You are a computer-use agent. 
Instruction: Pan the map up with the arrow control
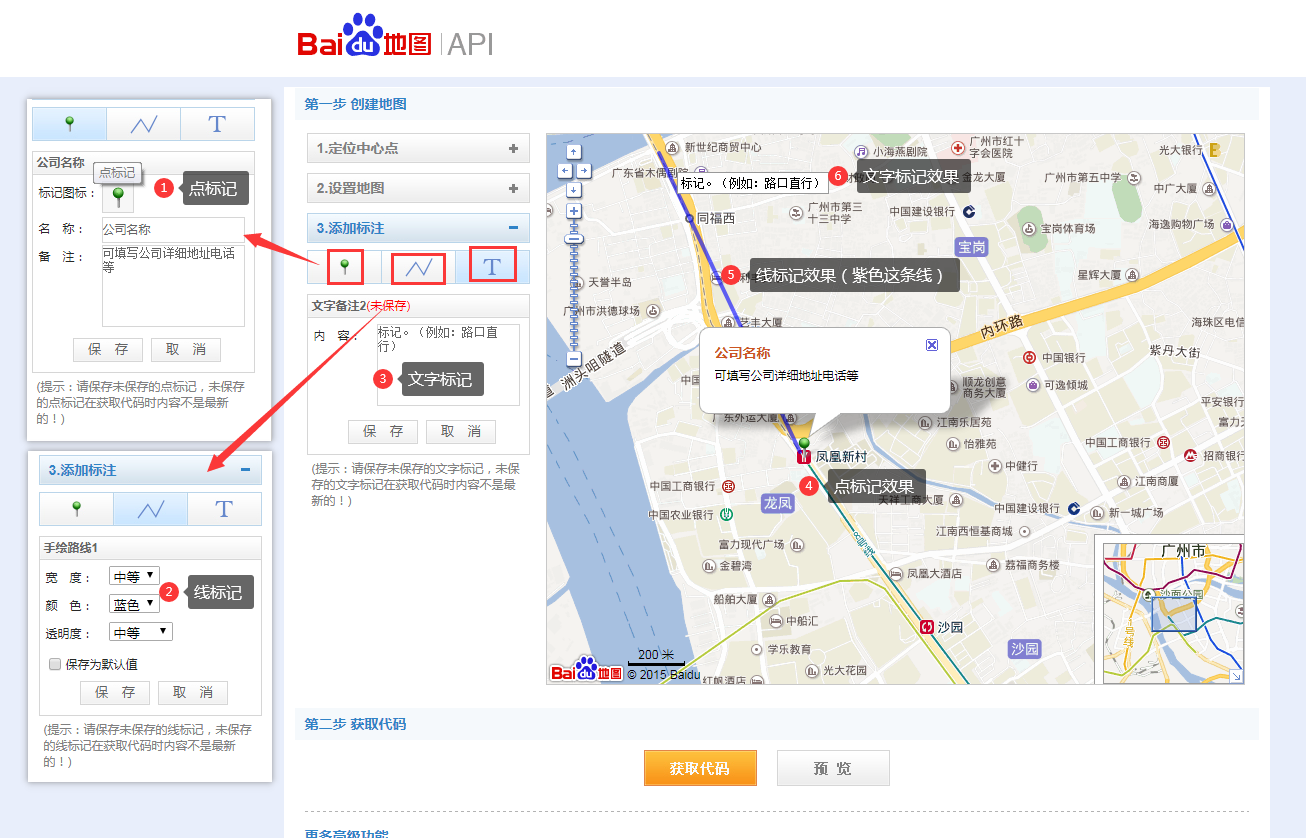[x=574, y=153]
